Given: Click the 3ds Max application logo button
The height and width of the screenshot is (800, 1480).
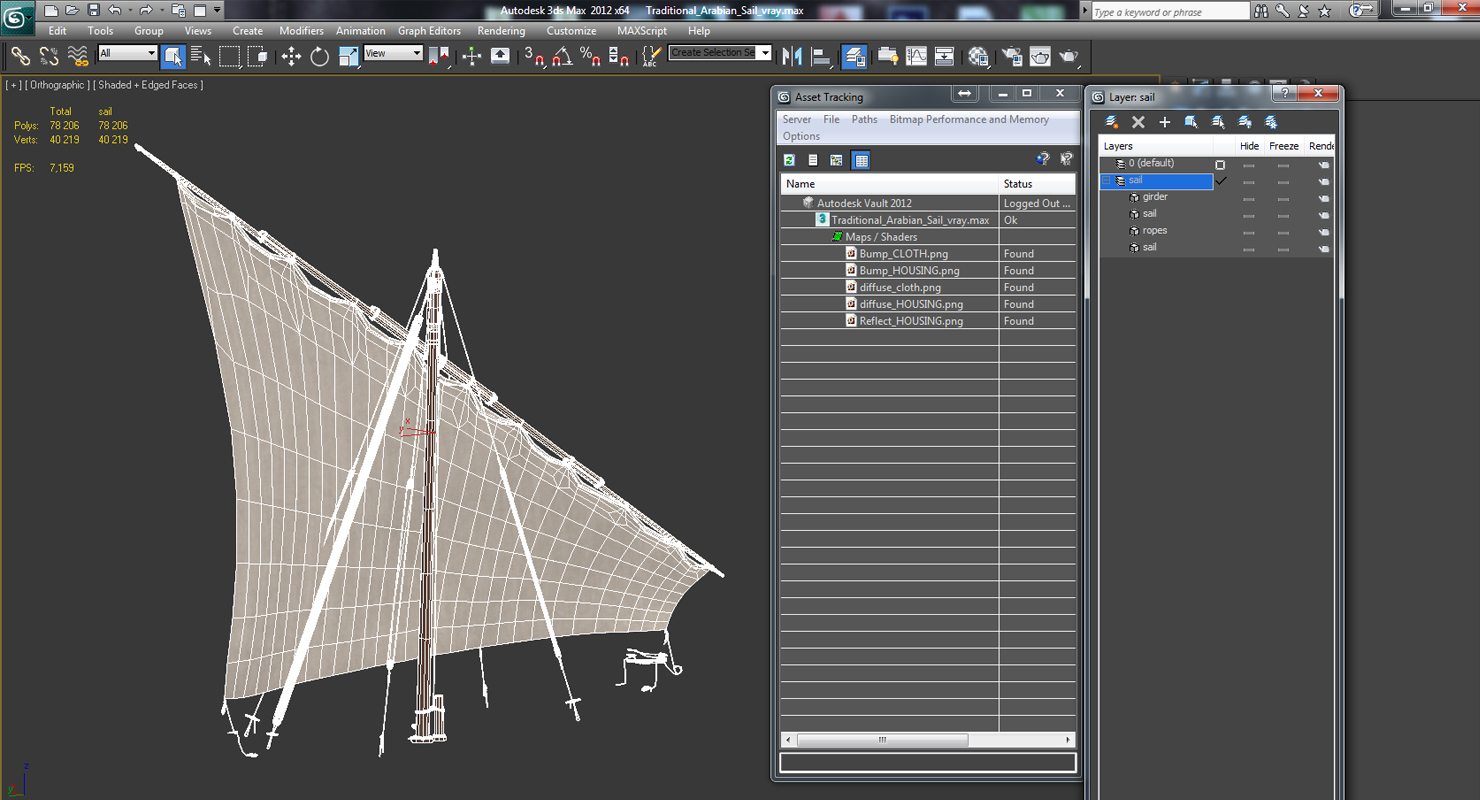Looking at the screenshot, I should click(17, 17).
